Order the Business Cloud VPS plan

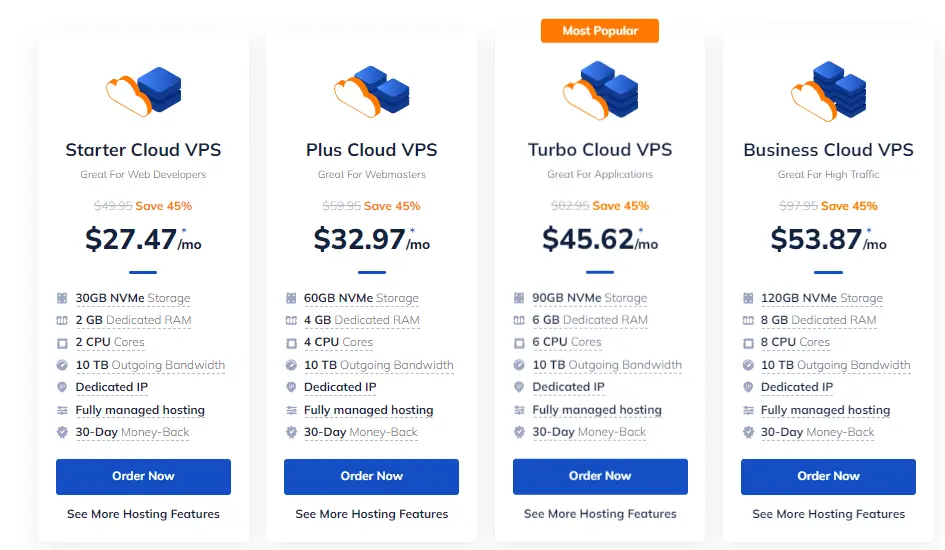click(828, 477)
